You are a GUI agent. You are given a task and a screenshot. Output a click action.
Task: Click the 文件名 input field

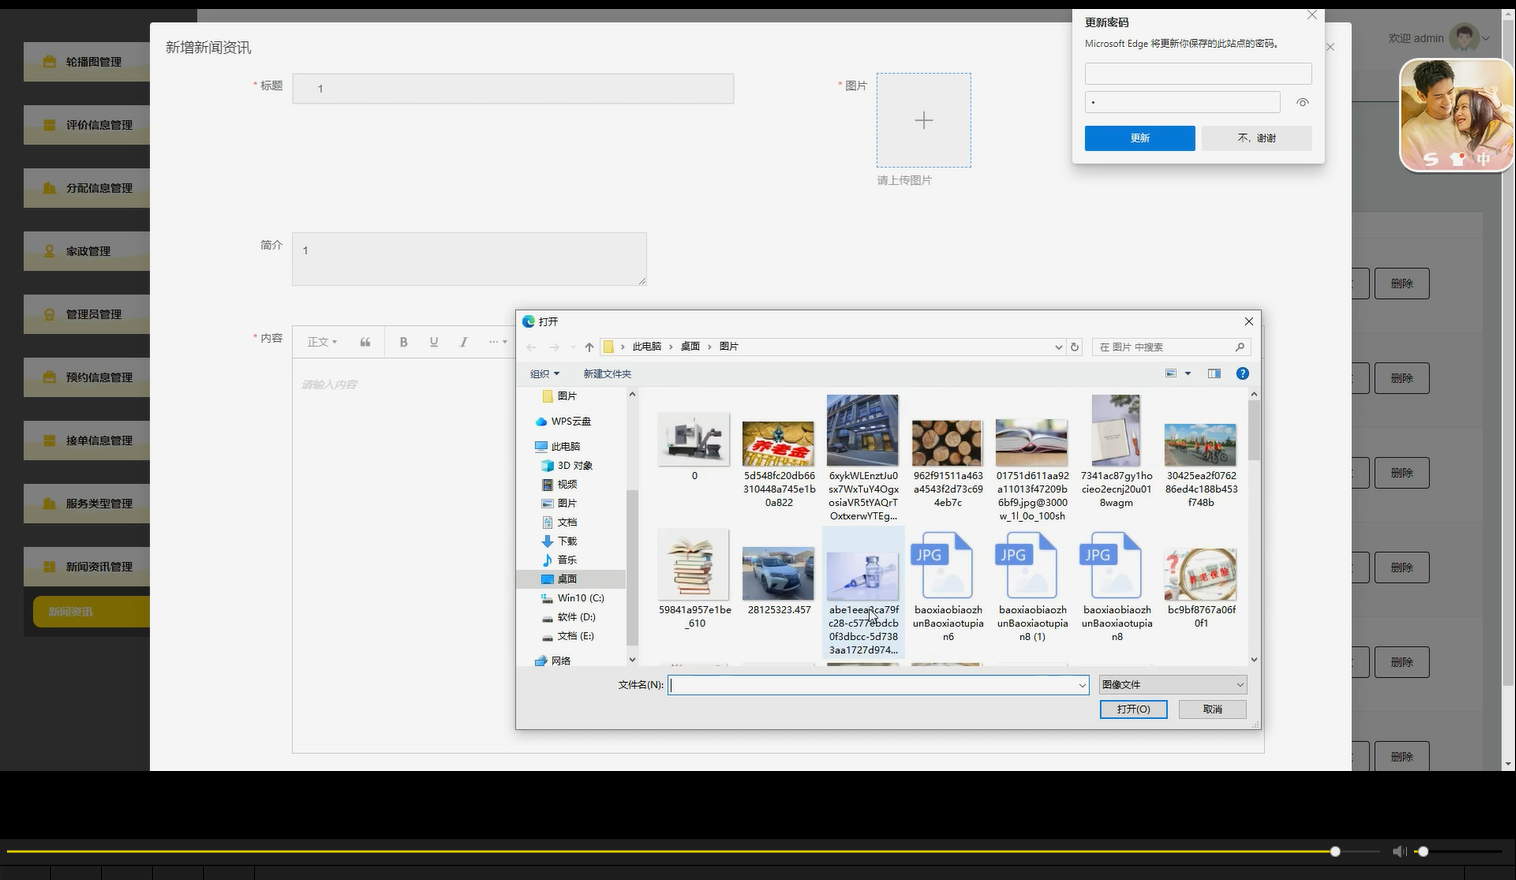(x=871, y=685)
